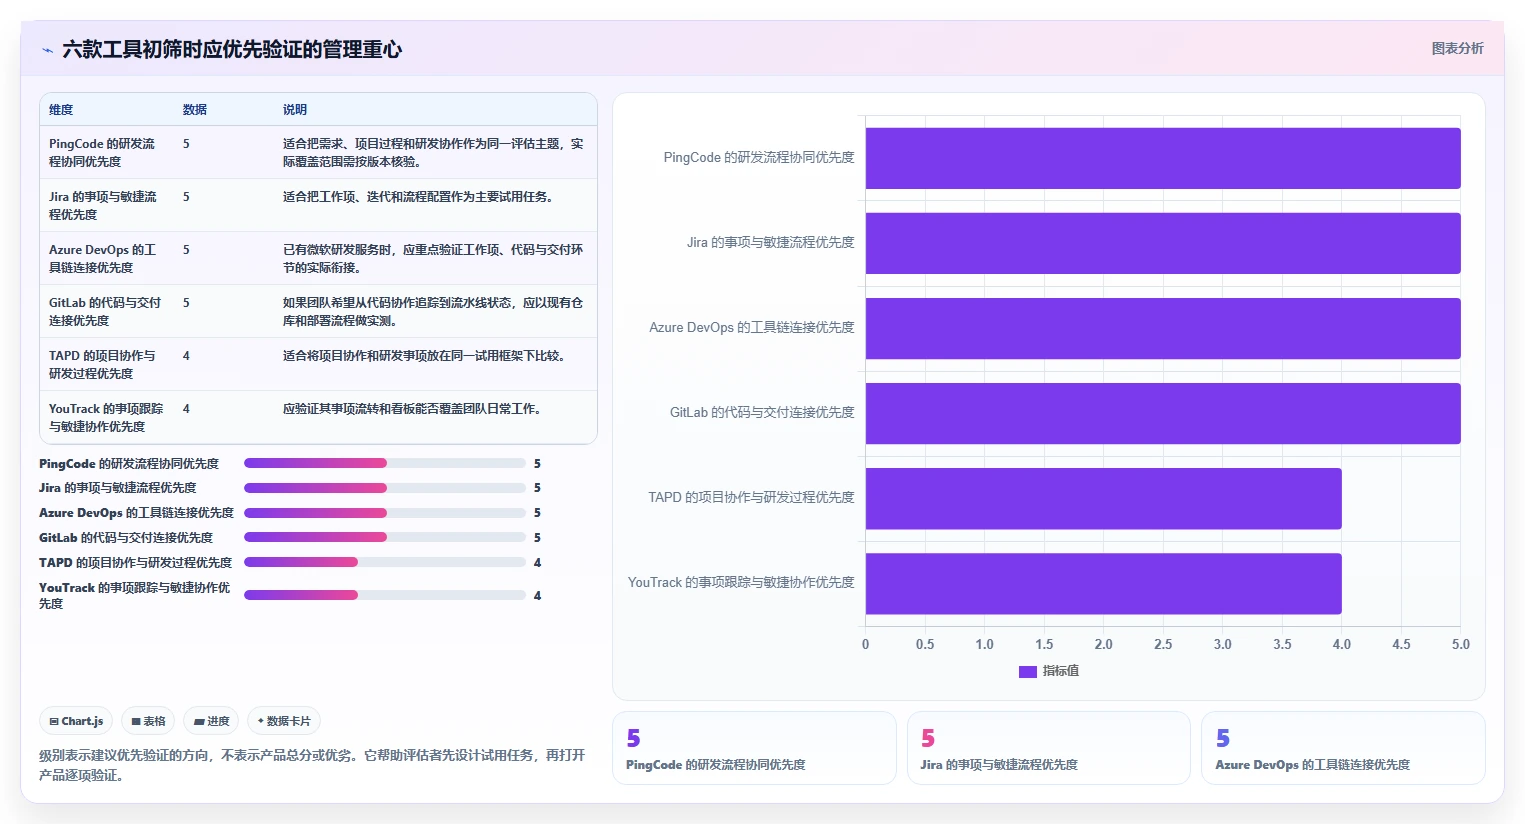This screenshot has height=824, width=1525.
Task: Click the TAPD progress bar in list
Action: pos(385,562)
